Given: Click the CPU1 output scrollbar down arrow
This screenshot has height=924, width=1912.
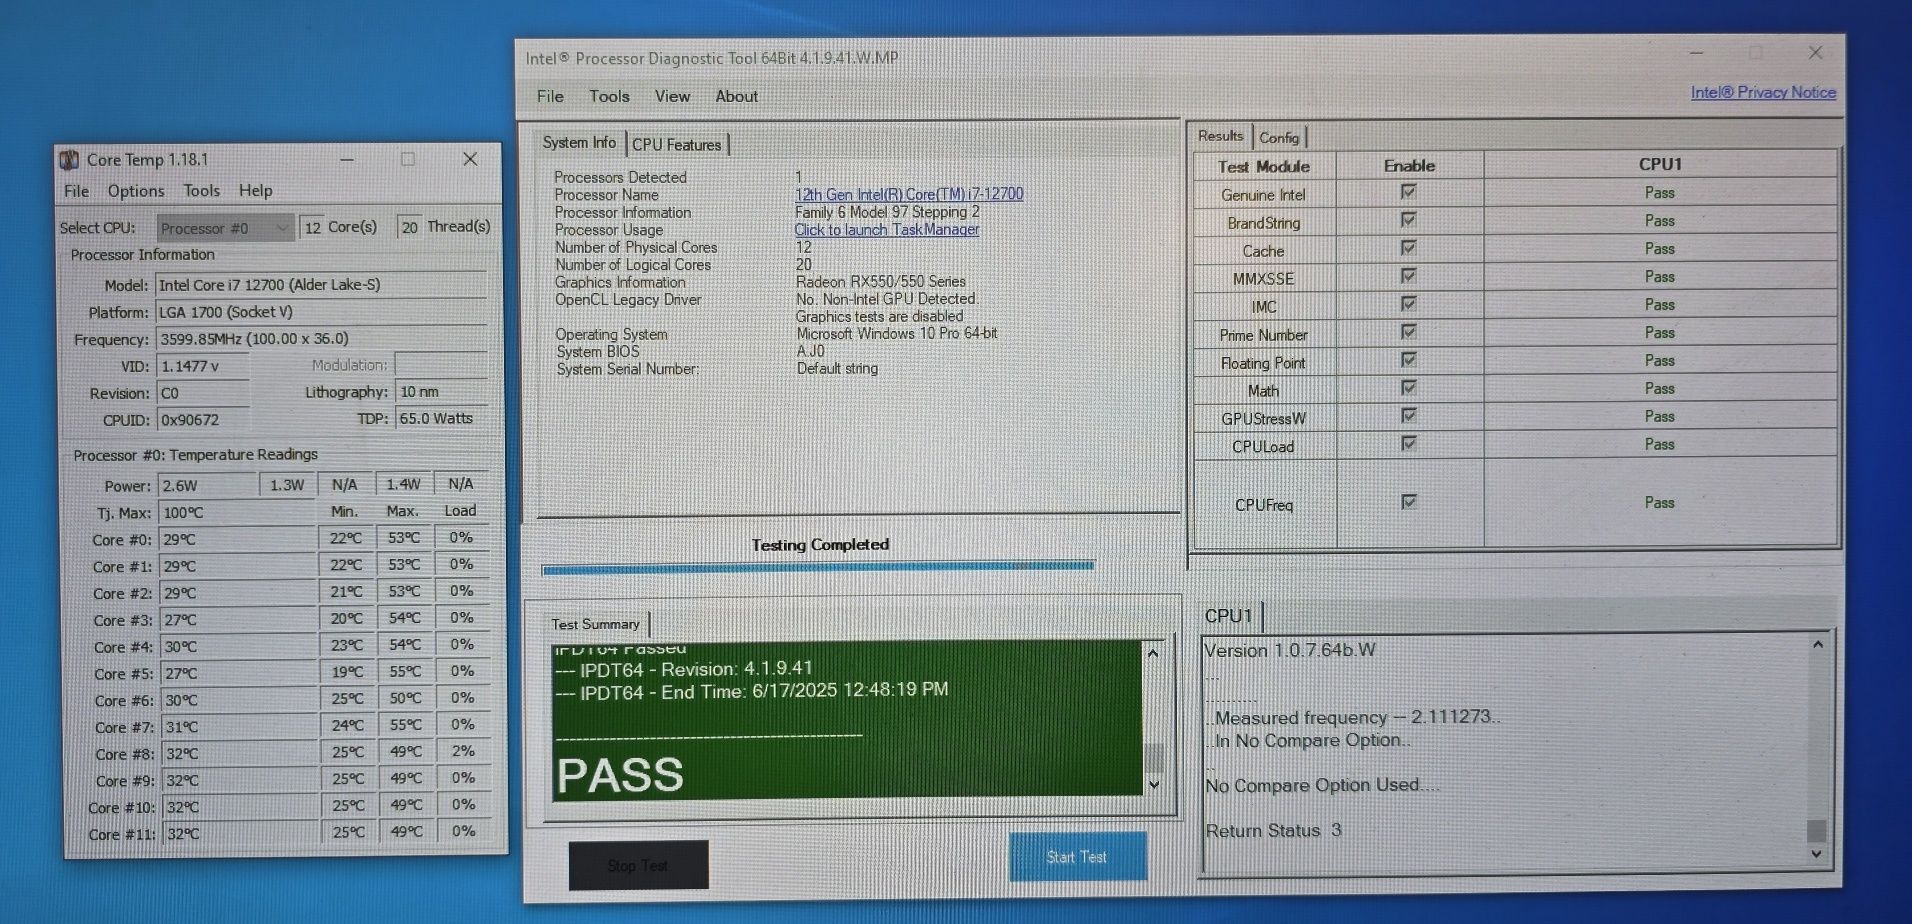Looking at the screenshot, I should [1817, 855].
